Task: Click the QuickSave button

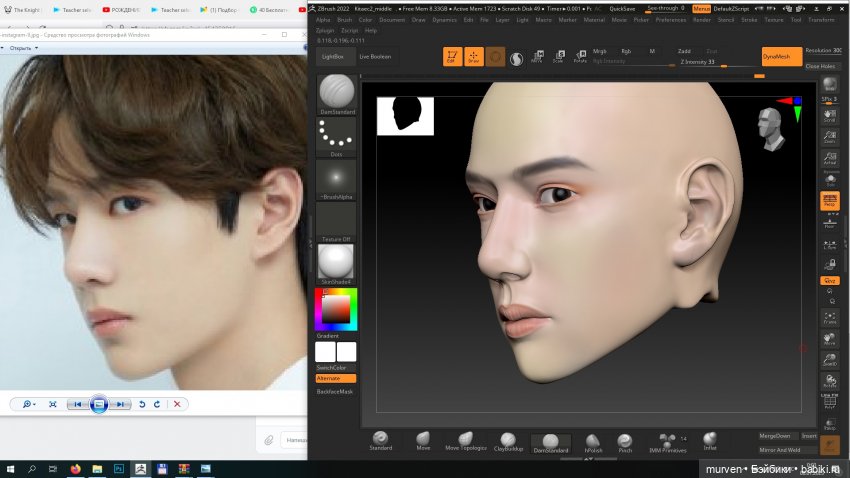Action: point(622,9)
